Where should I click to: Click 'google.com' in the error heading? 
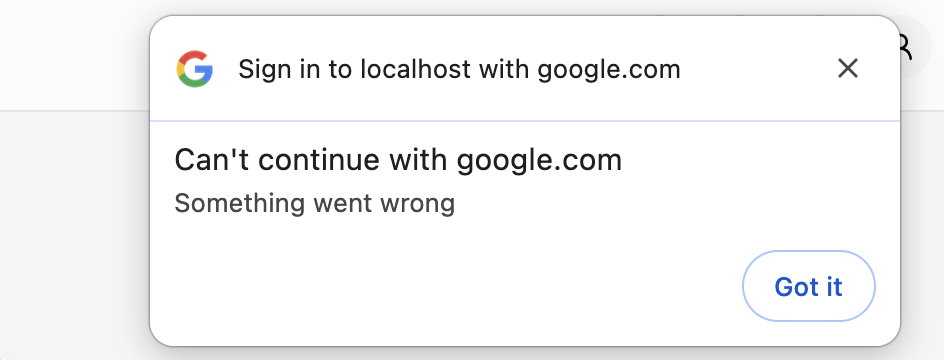(x=539, y=161)
